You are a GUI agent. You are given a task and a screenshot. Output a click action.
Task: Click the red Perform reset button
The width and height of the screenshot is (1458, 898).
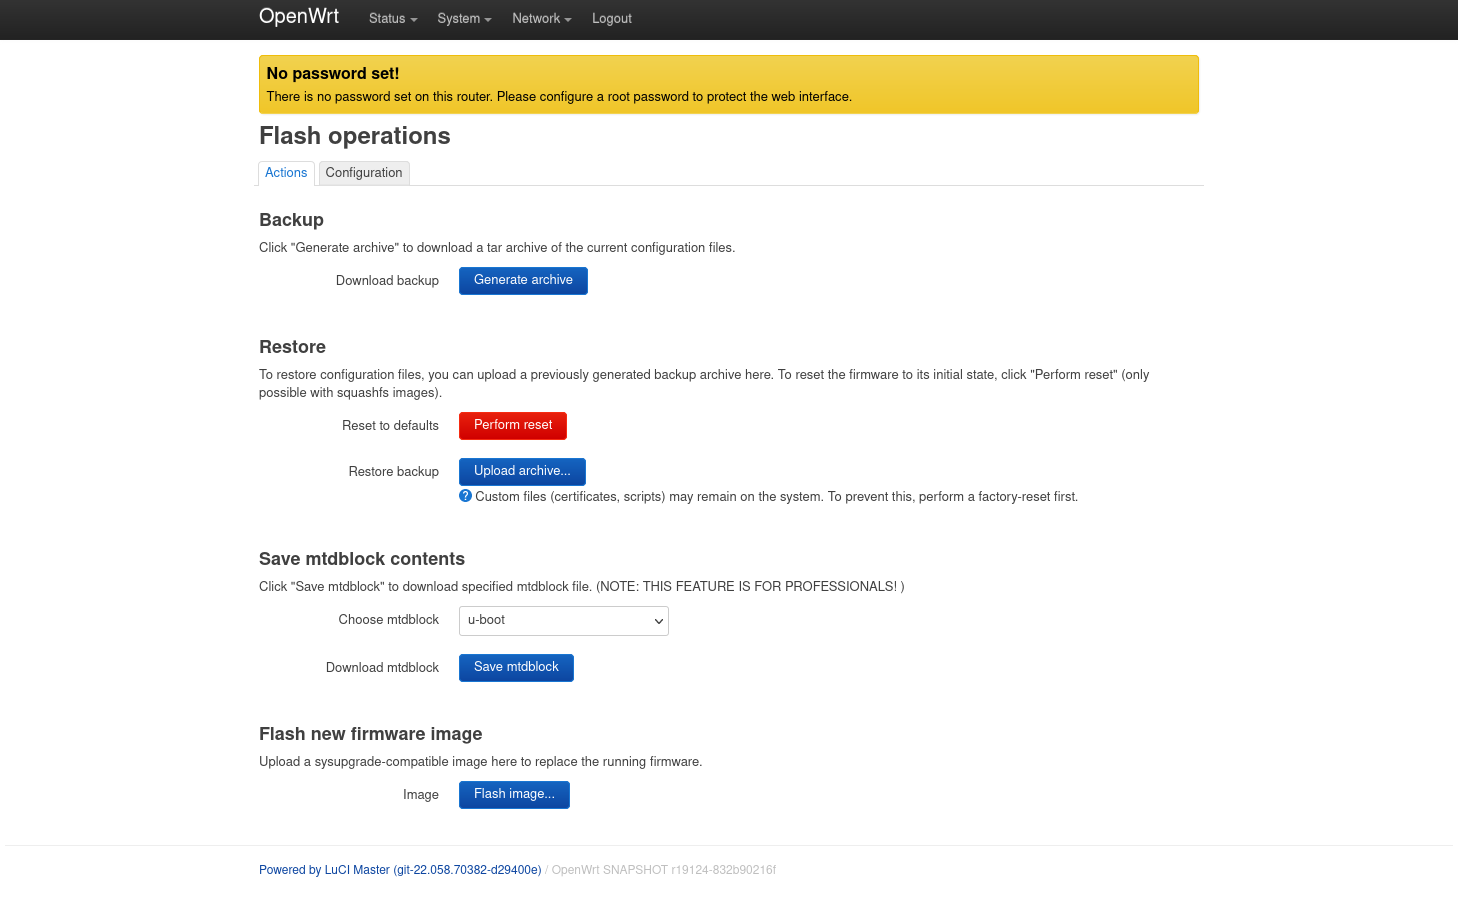[x=513, y=425]
